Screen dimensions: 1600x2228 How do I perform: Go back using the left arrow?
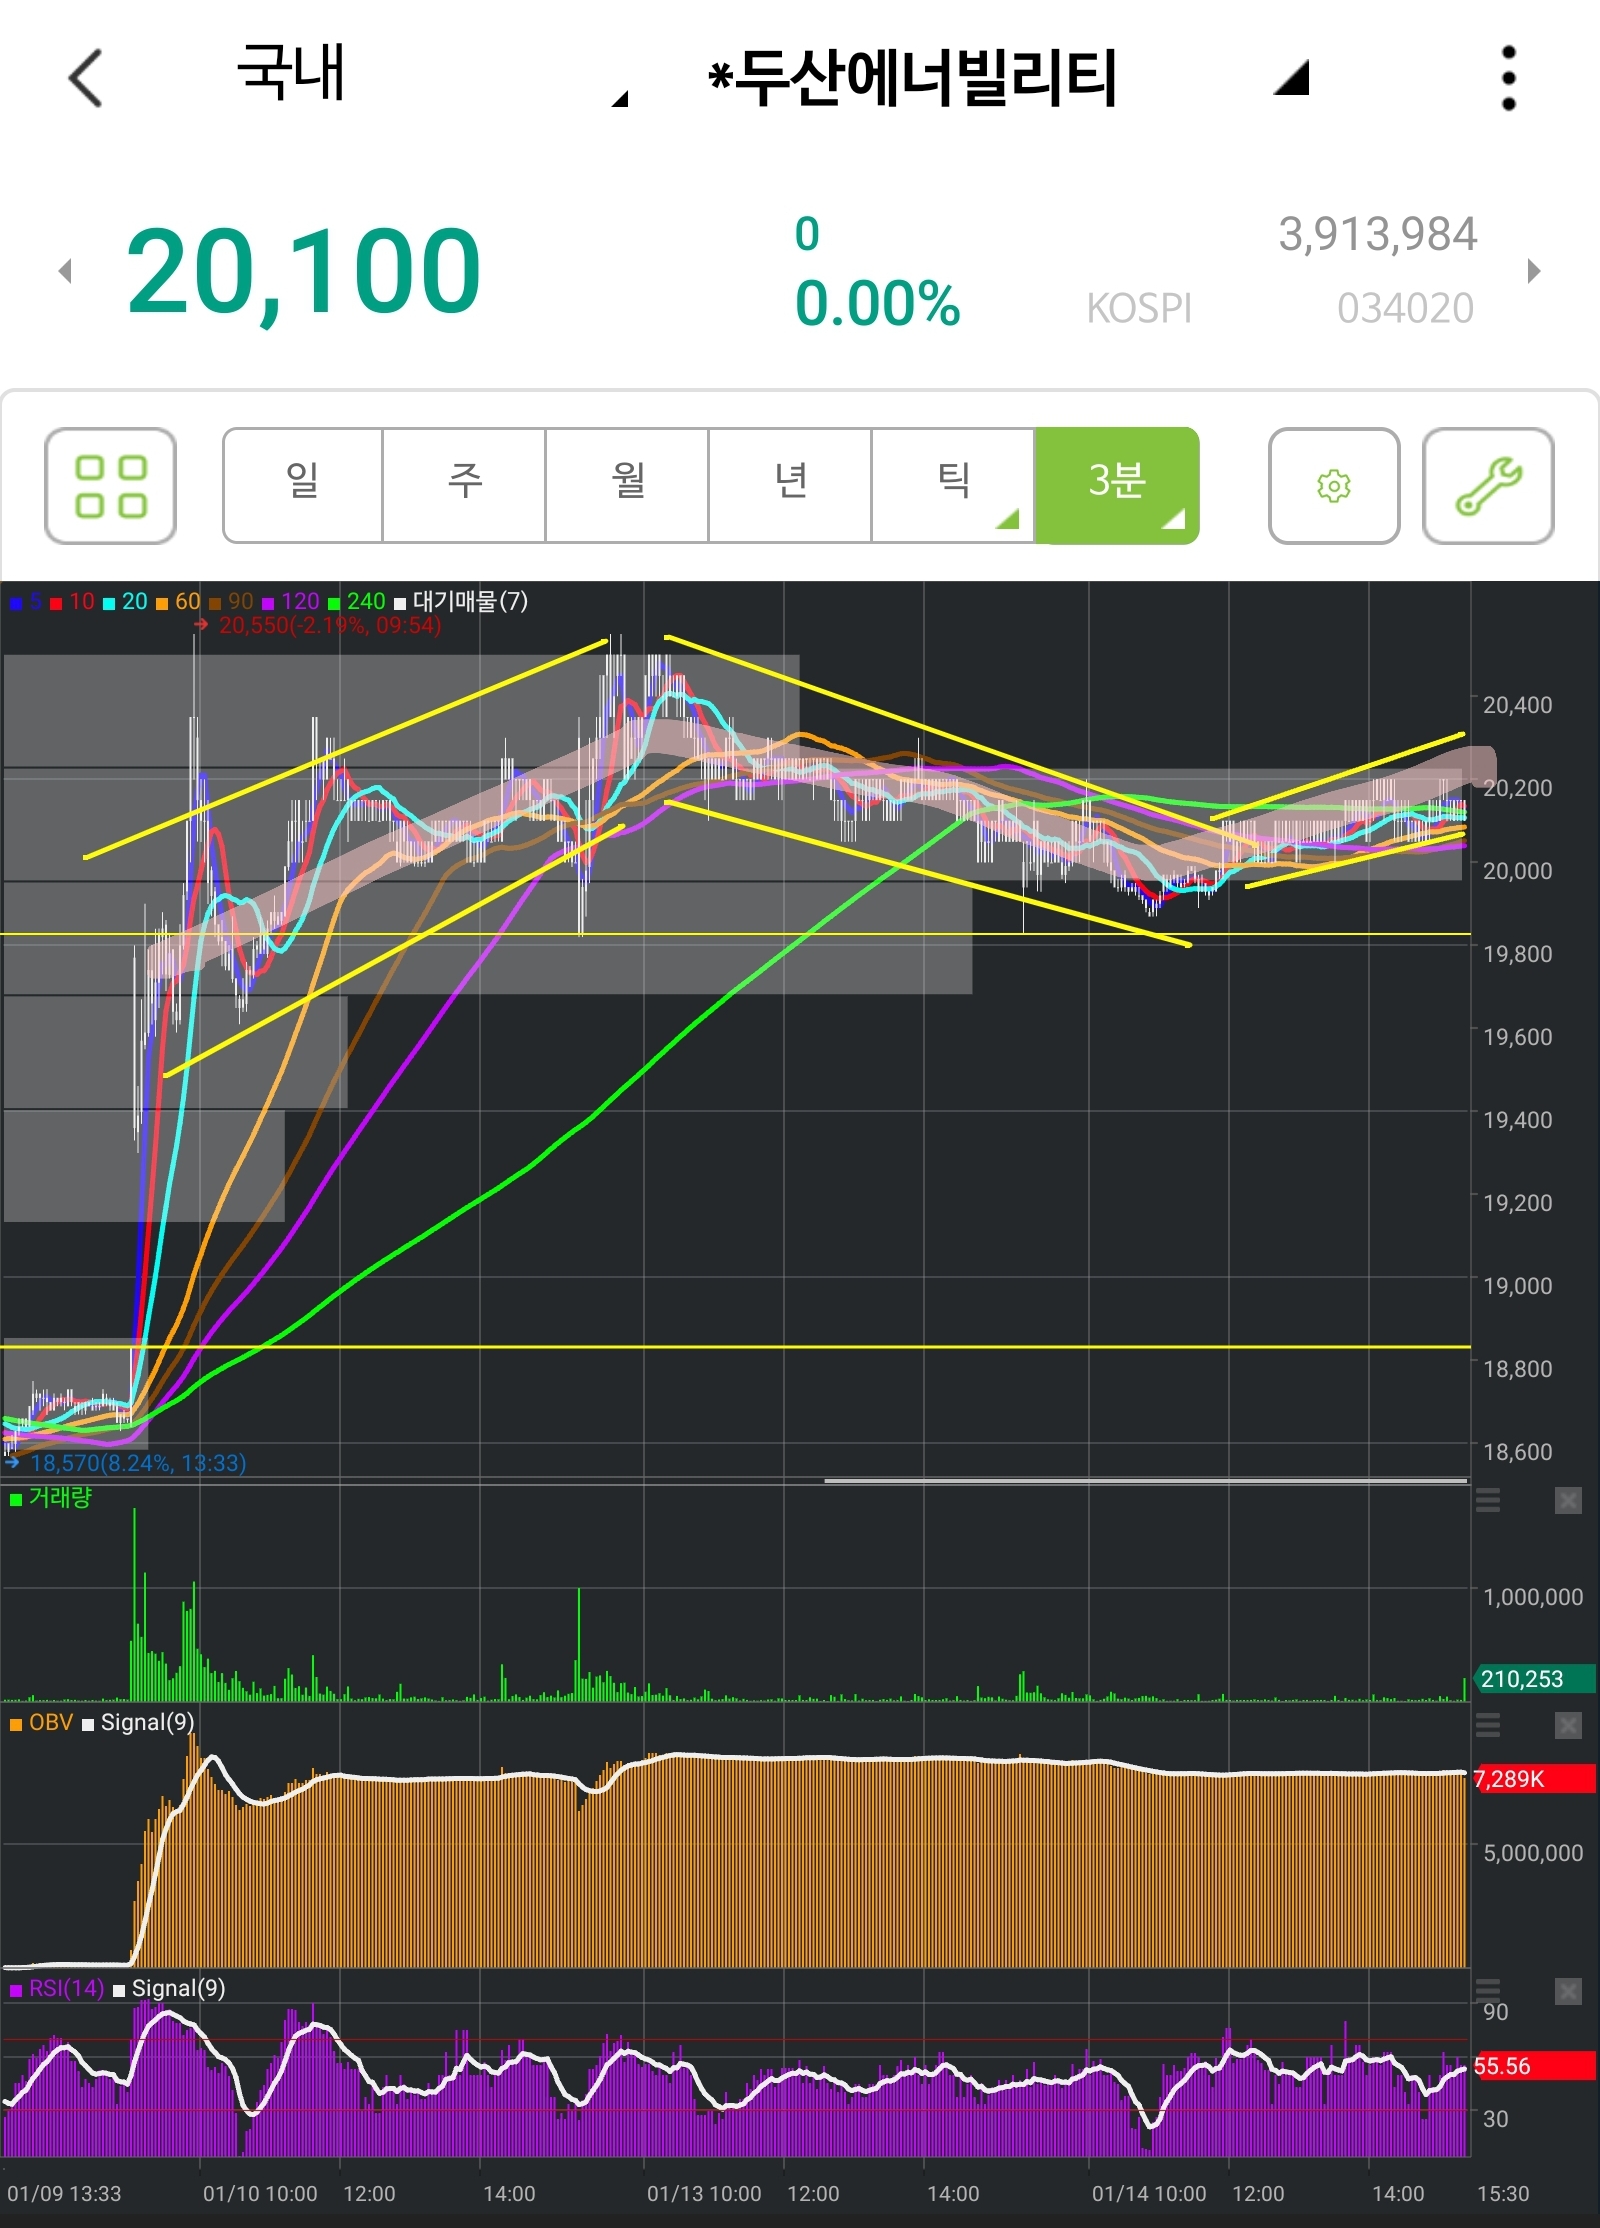(86, 78)
